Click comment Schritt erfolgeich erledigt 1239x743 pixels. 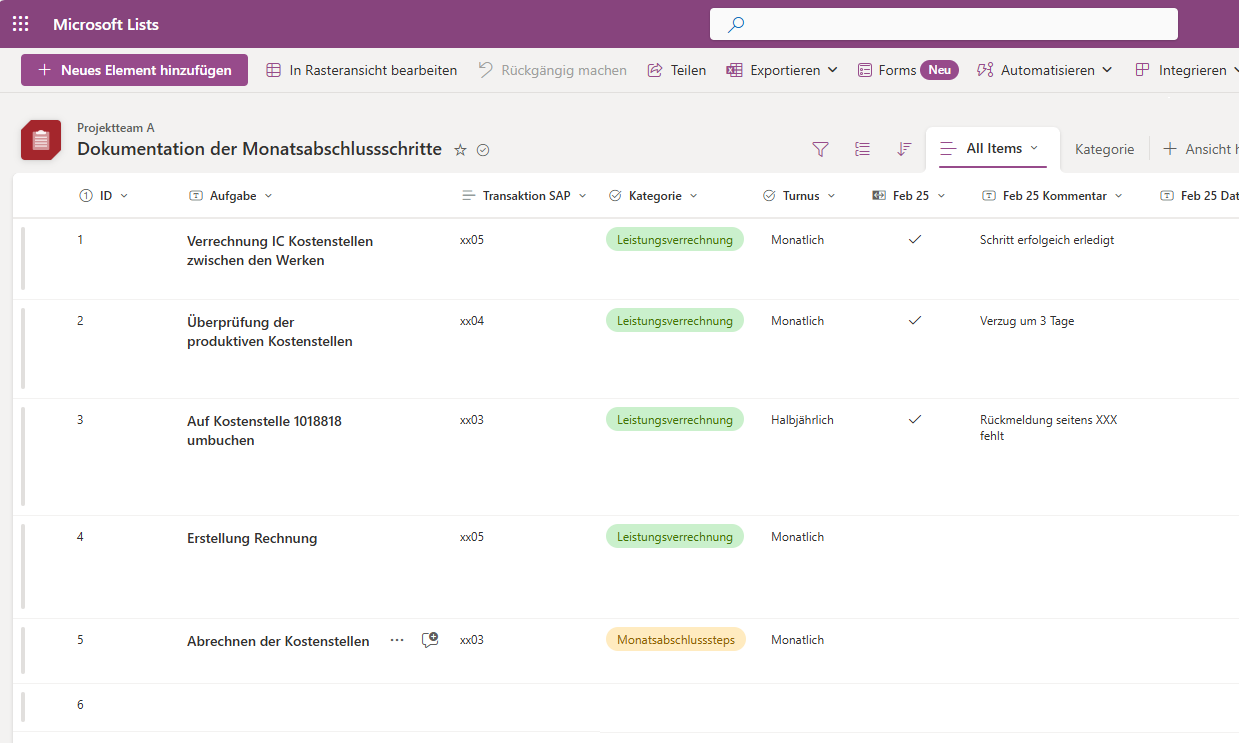point(1047,240)
